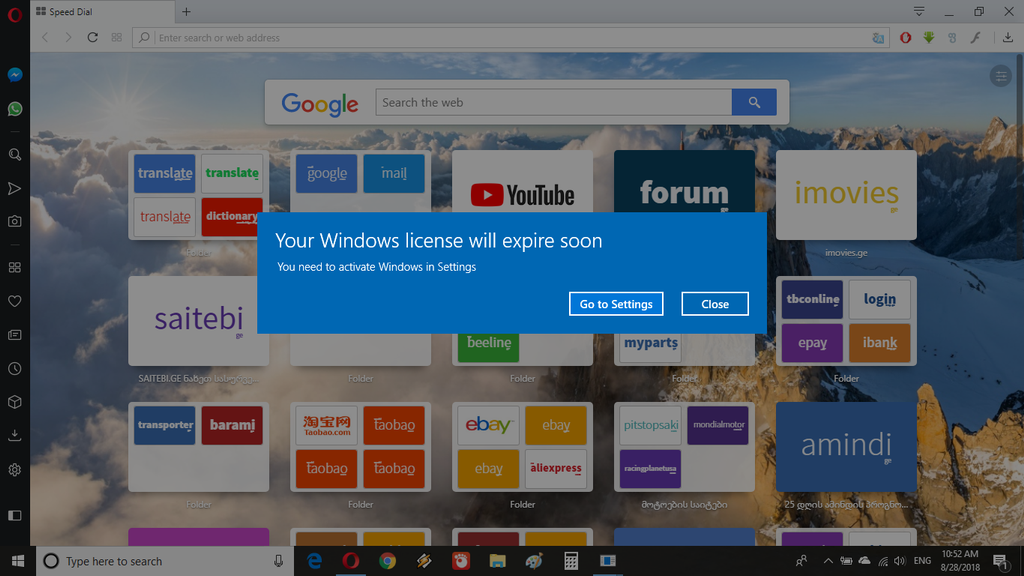The height and width of the screenshot is (576, 1024).
Task: Open Speed Dial from the sidebar grid icon
Action: point(14,268)
